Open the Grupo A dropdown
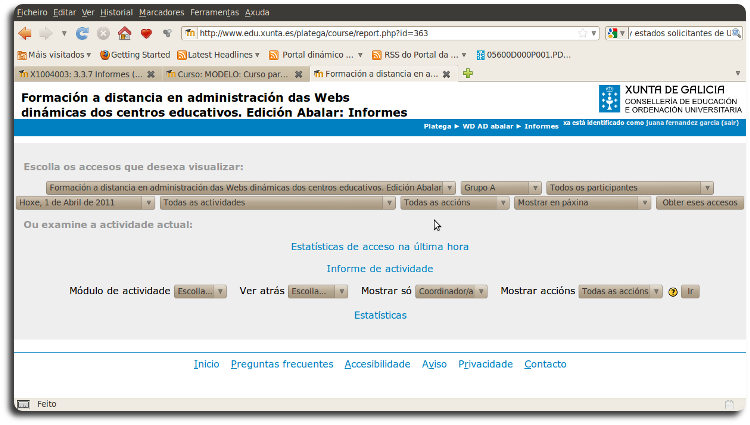The width and height of the screenshot is (750, 425). [x=500, y=187]
